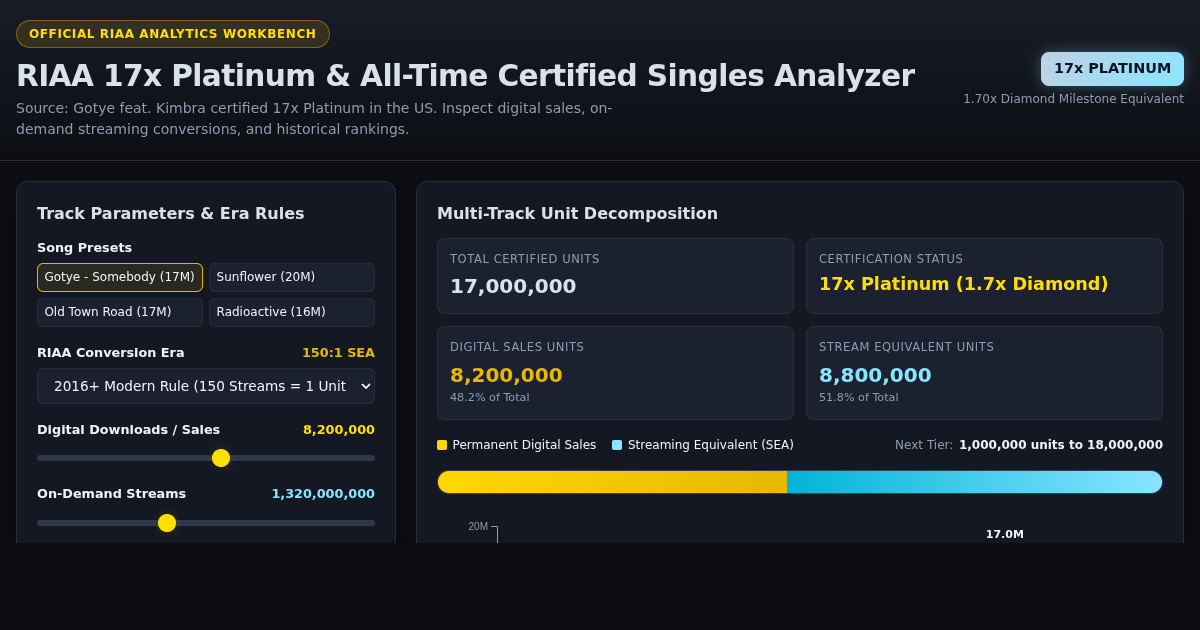The height and width of the screenshot is (630, 1200).
Task: Click the page title RIAA 17x Platinum Analyzer
Action: point(465,76)
